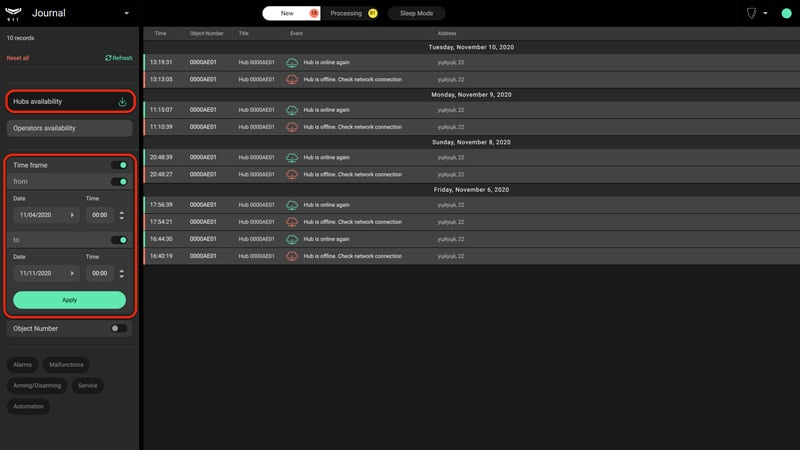
Task: Click the '10 records' count label
Action: (20, 38)
